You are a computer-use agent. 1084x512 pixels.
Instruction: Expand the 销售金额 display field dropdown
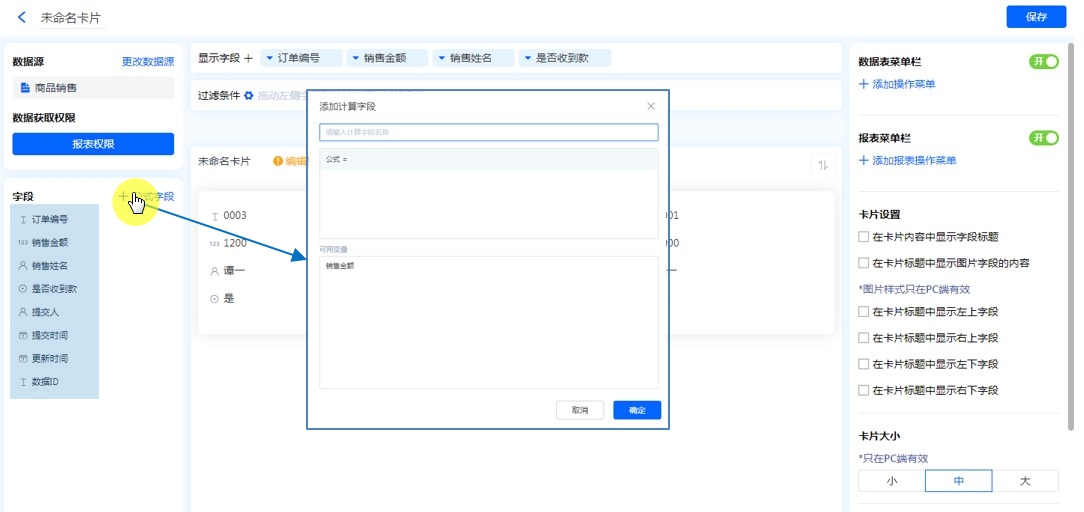coord(387,58)
